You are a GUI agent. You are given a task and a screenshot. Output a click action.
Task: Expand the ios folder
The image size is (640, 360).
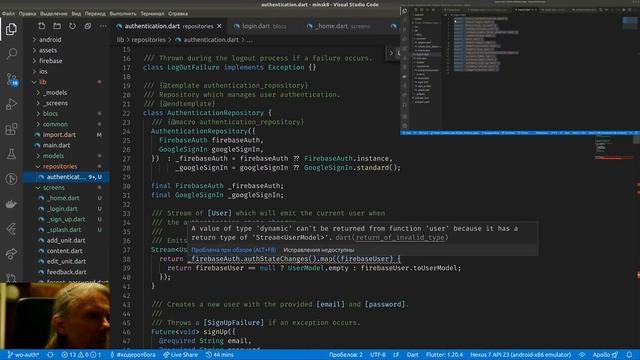pyautogui.click(x=43, y=71)
